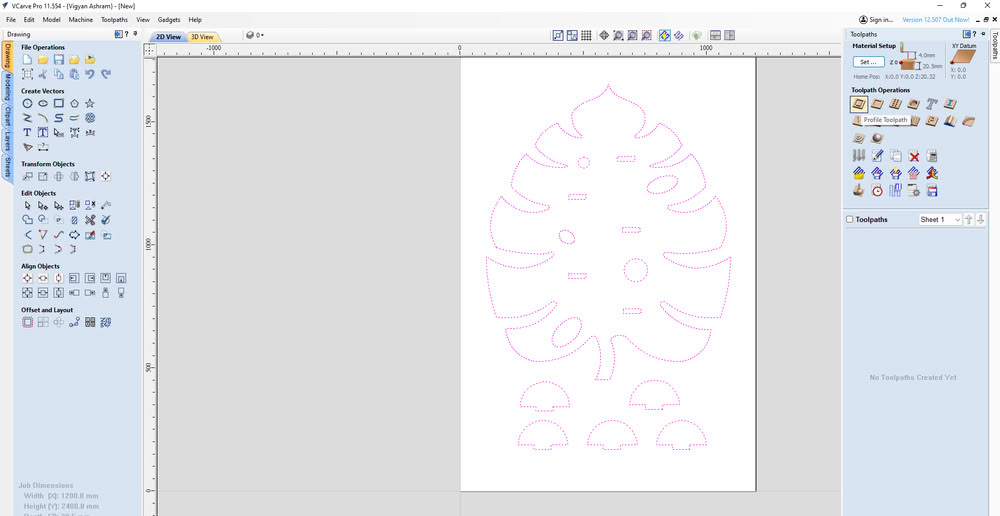Select the Draw Rectangle tool
The image size is (1000, 516).
pos(59,103)
